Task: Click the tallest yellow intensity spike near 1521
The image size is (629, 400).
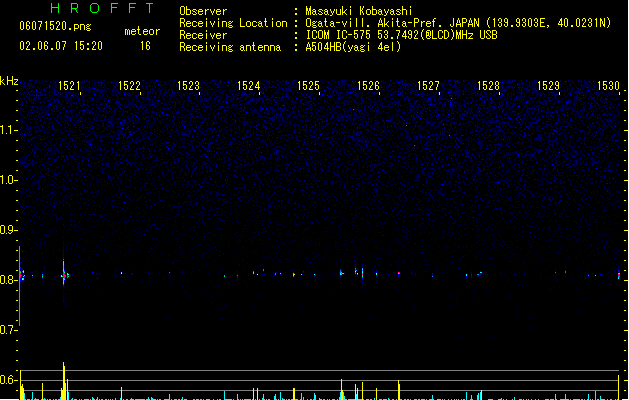Action: point(63,381)
